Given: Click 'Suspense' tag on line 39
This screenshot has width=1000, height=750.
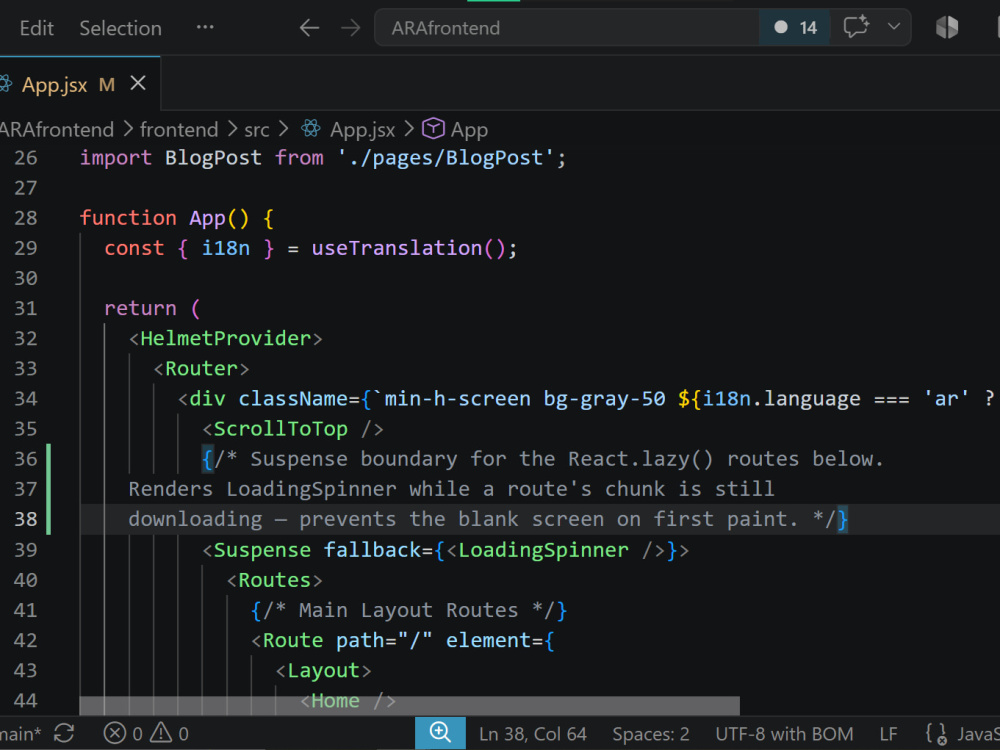Looking at the screenshot, I should coord(262,550).
